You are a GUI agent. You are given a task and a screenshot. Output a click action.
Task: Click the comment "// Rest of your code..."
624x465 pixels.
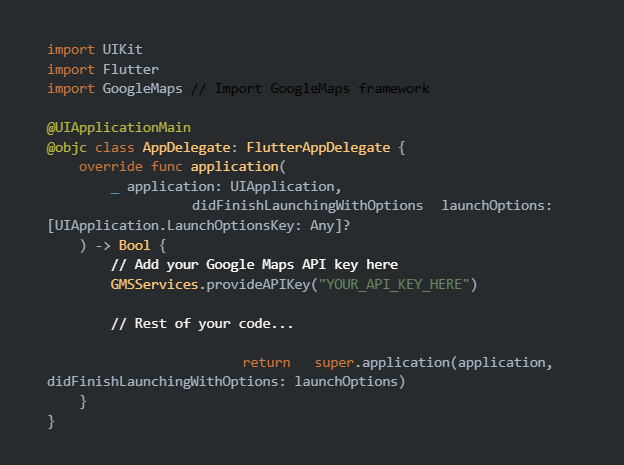[x=202, y=323]
